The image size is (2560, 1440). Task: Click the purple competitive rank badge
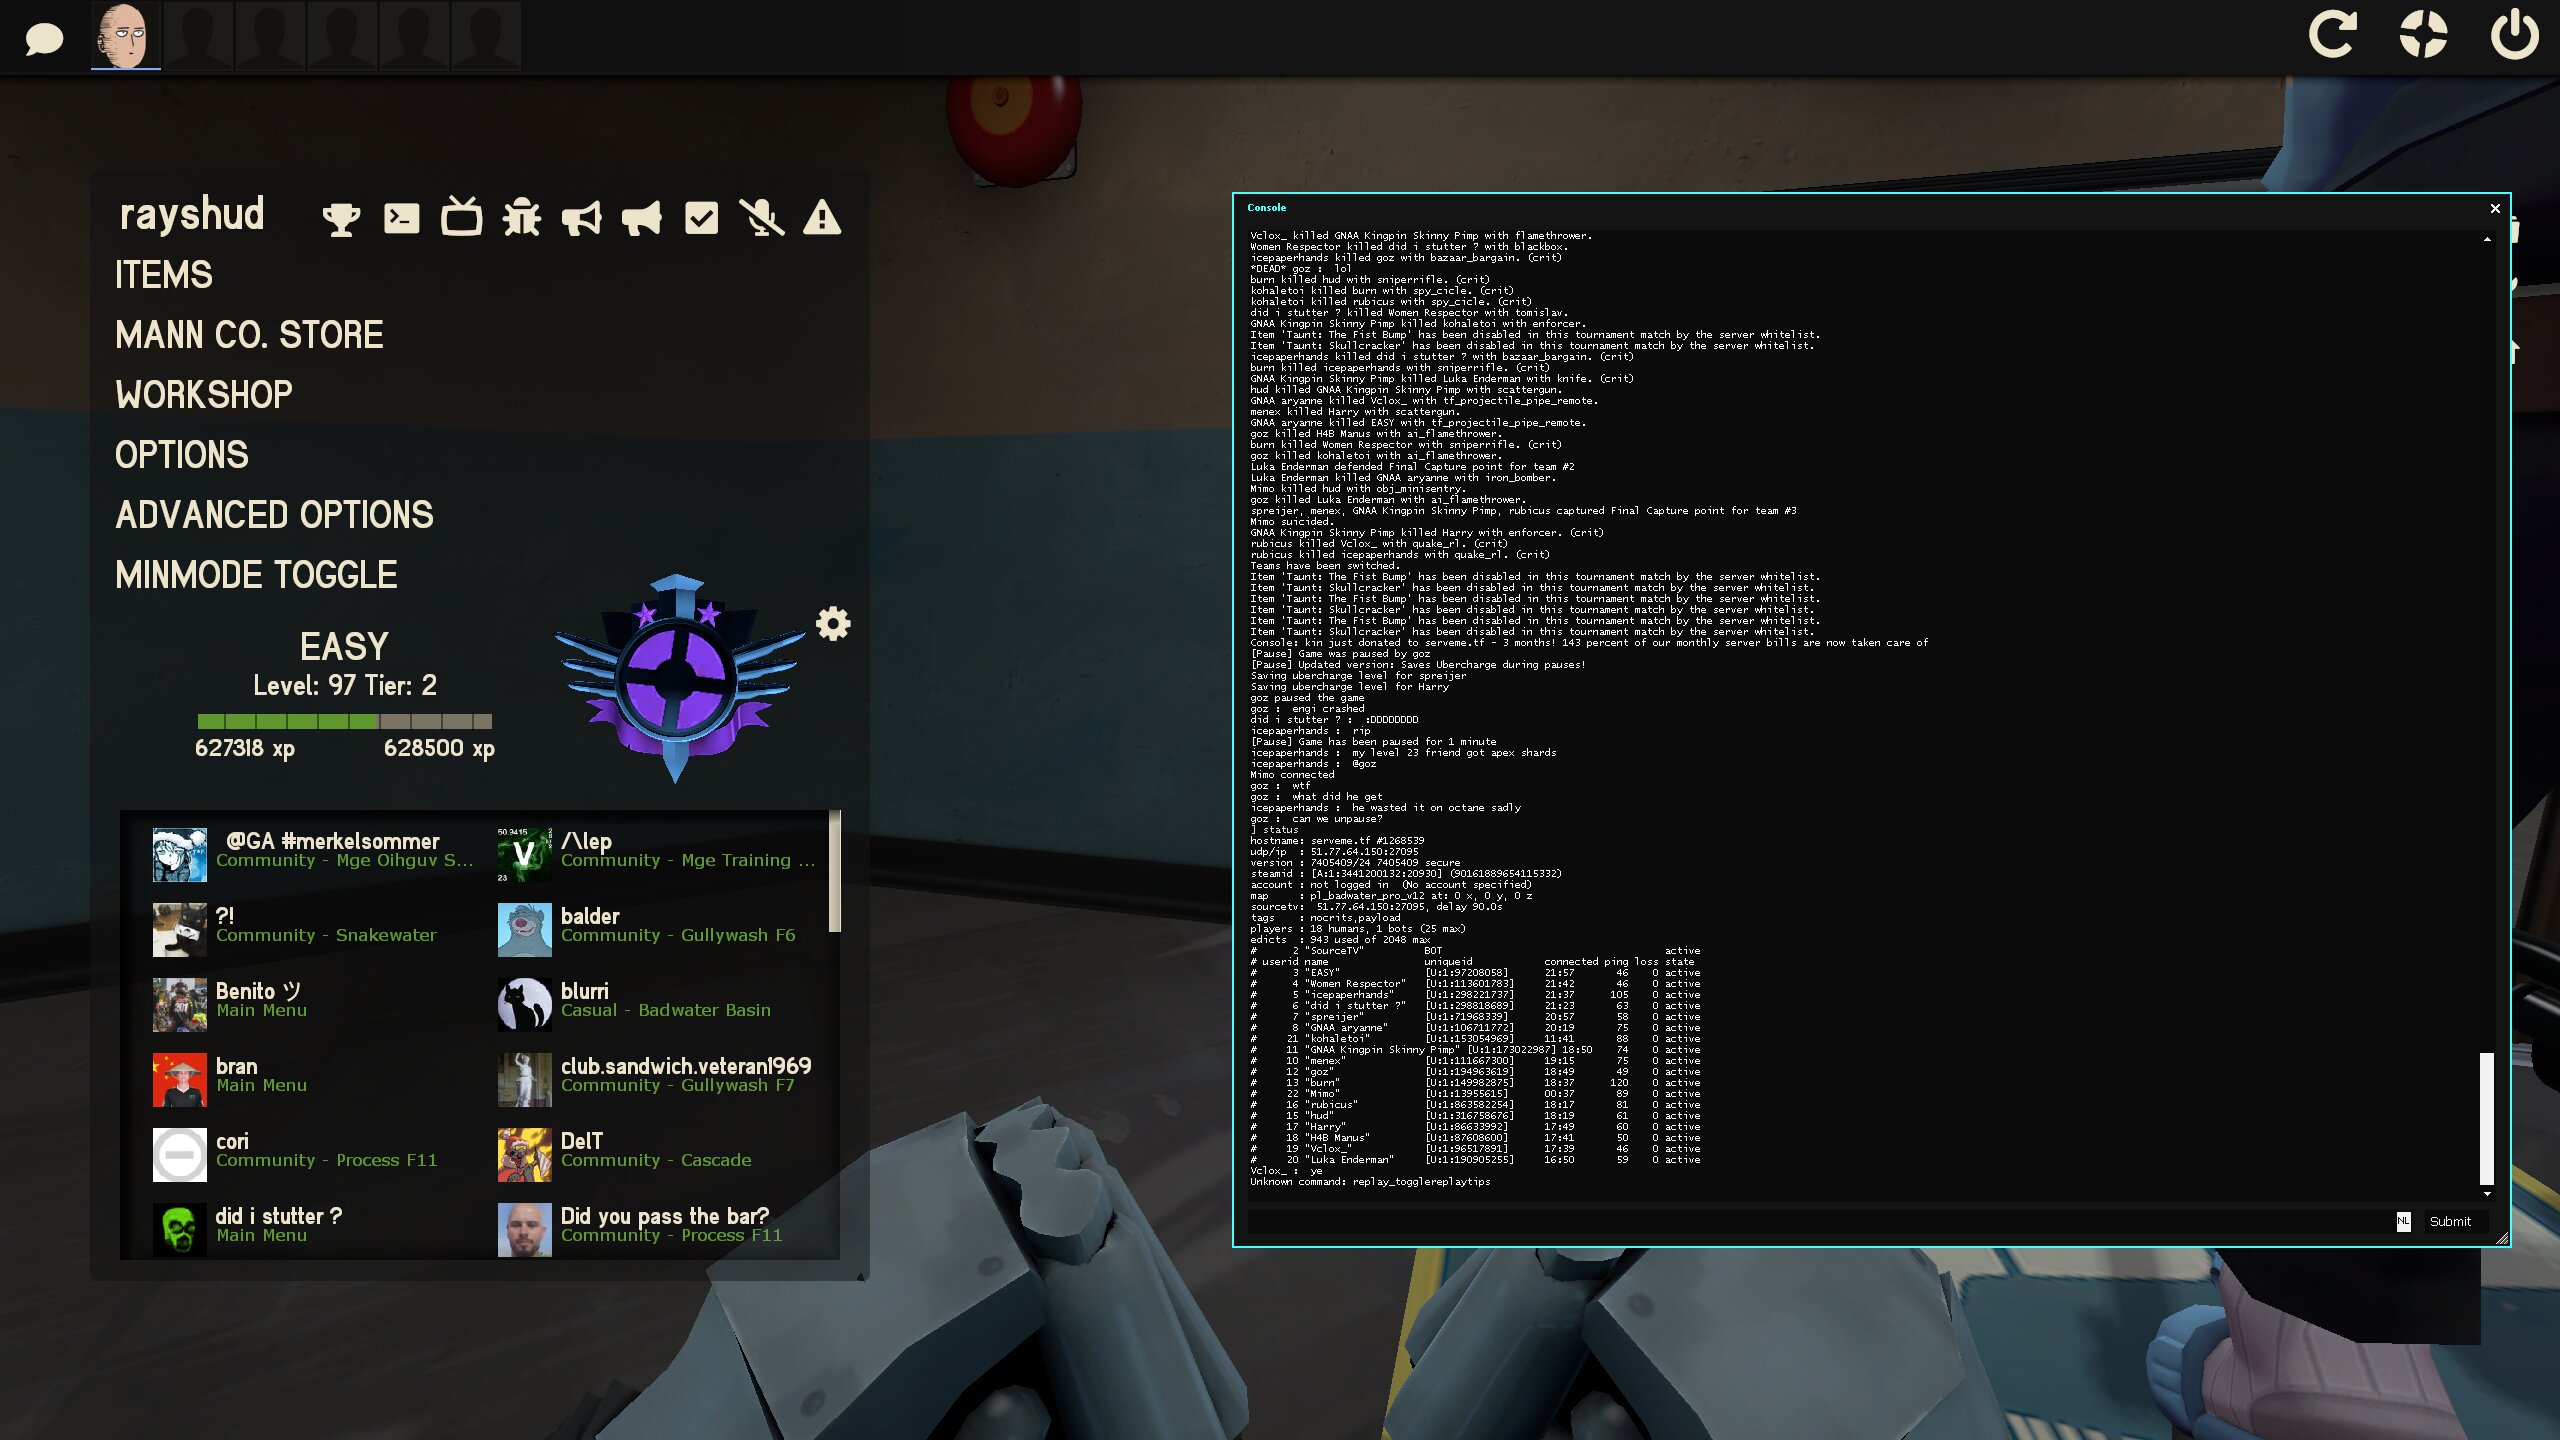[678, 678]
